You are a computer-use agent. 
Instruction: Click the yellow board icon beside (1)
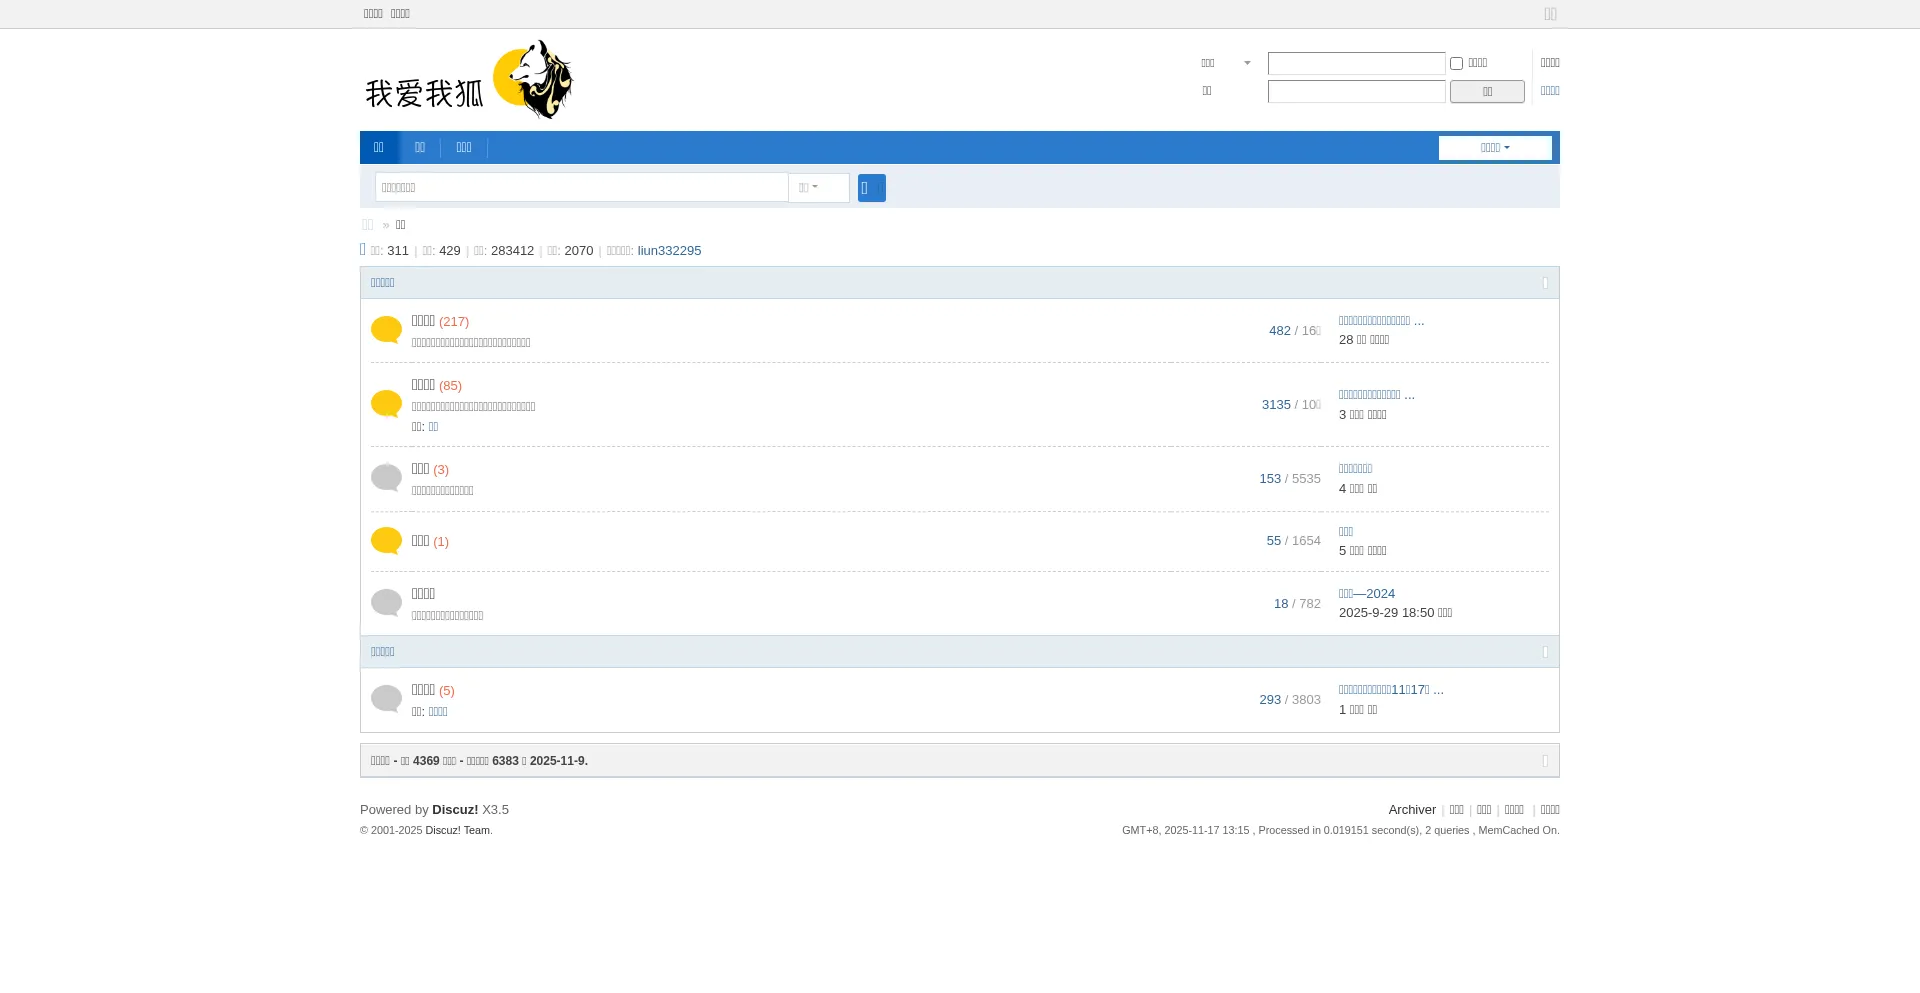pos(386,541)
